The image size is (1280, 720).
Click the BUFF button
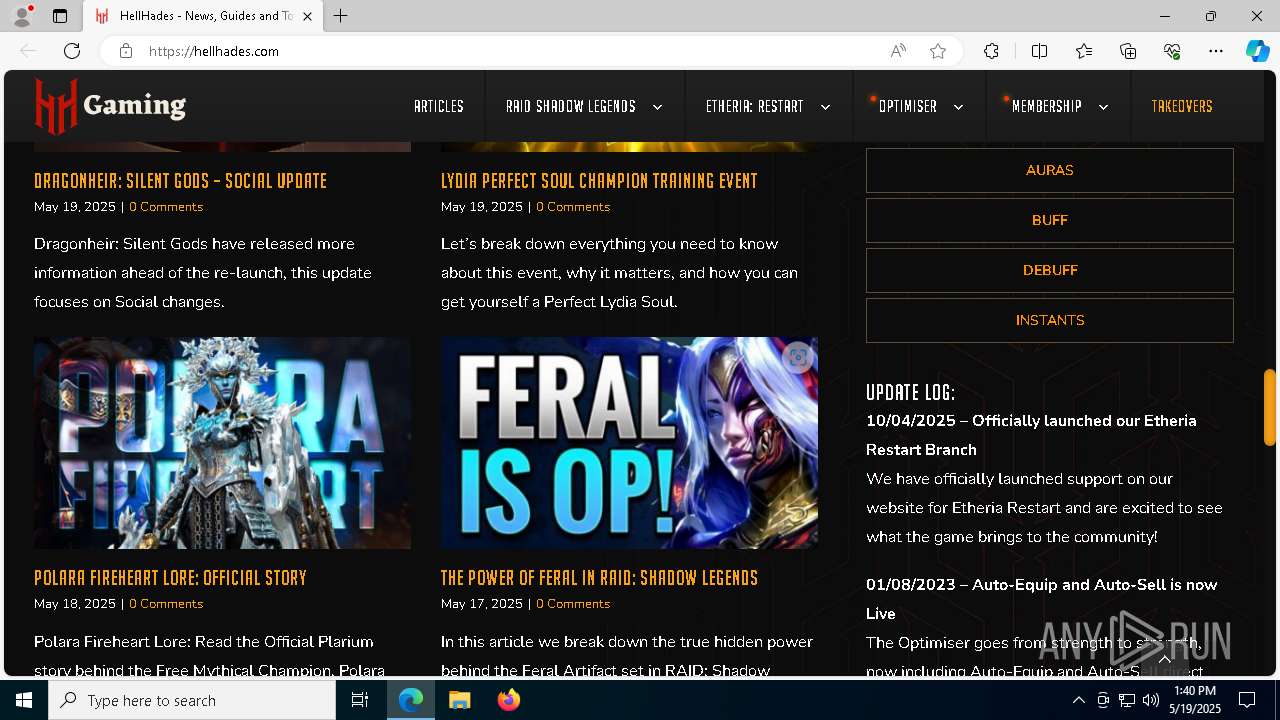[x=1050, y=220]
